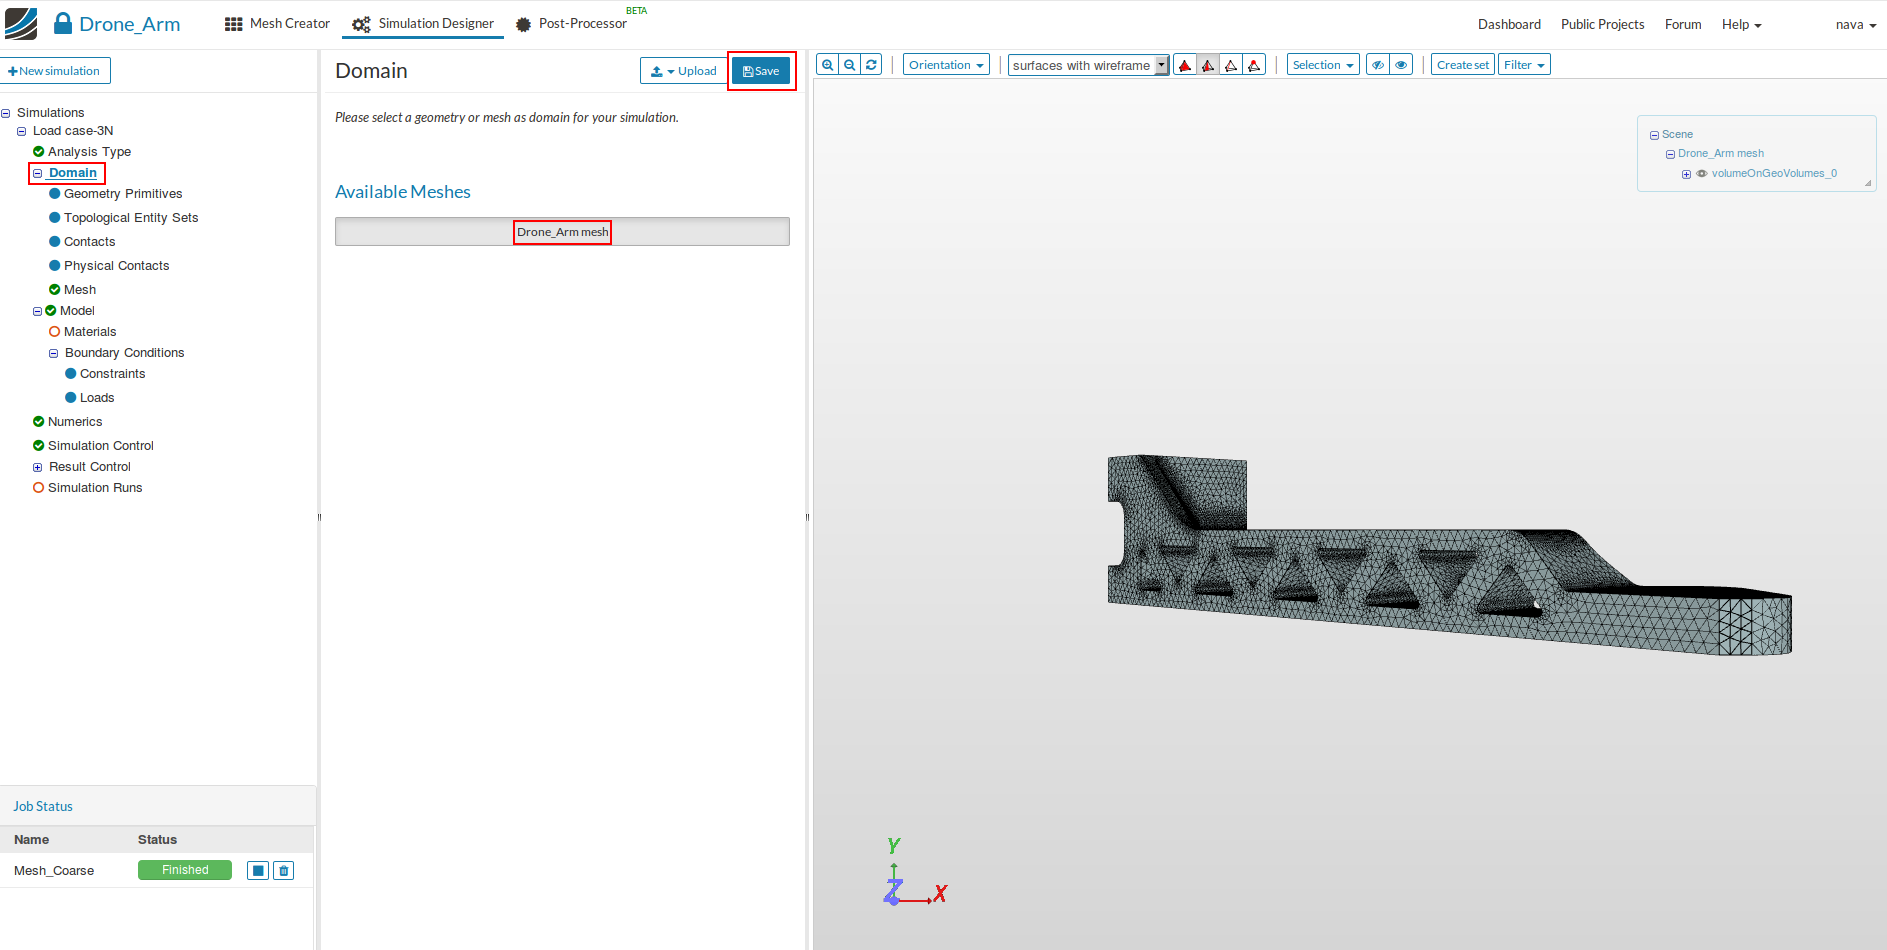
Task: Open the Orientation dropdown
Action: point(946,65)
